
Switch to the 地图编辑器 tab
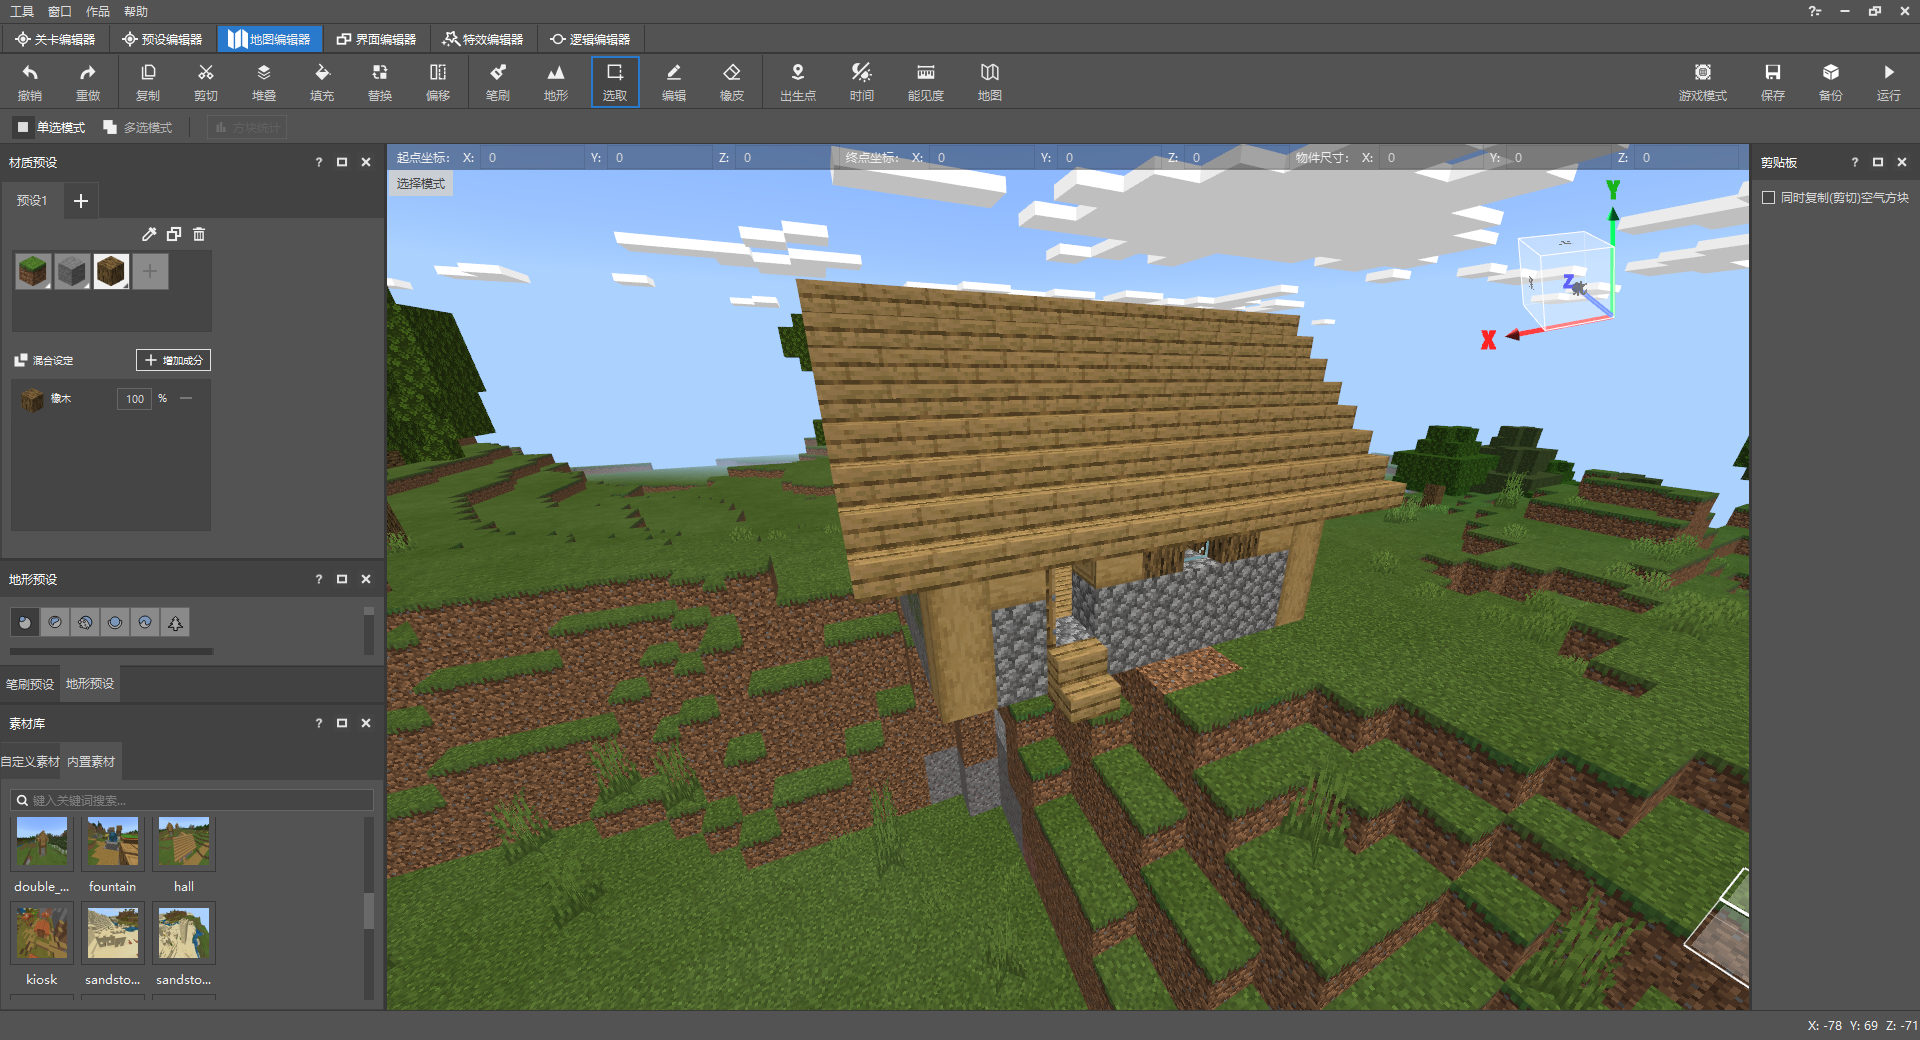pyautogui.click(x=270, y=39)
